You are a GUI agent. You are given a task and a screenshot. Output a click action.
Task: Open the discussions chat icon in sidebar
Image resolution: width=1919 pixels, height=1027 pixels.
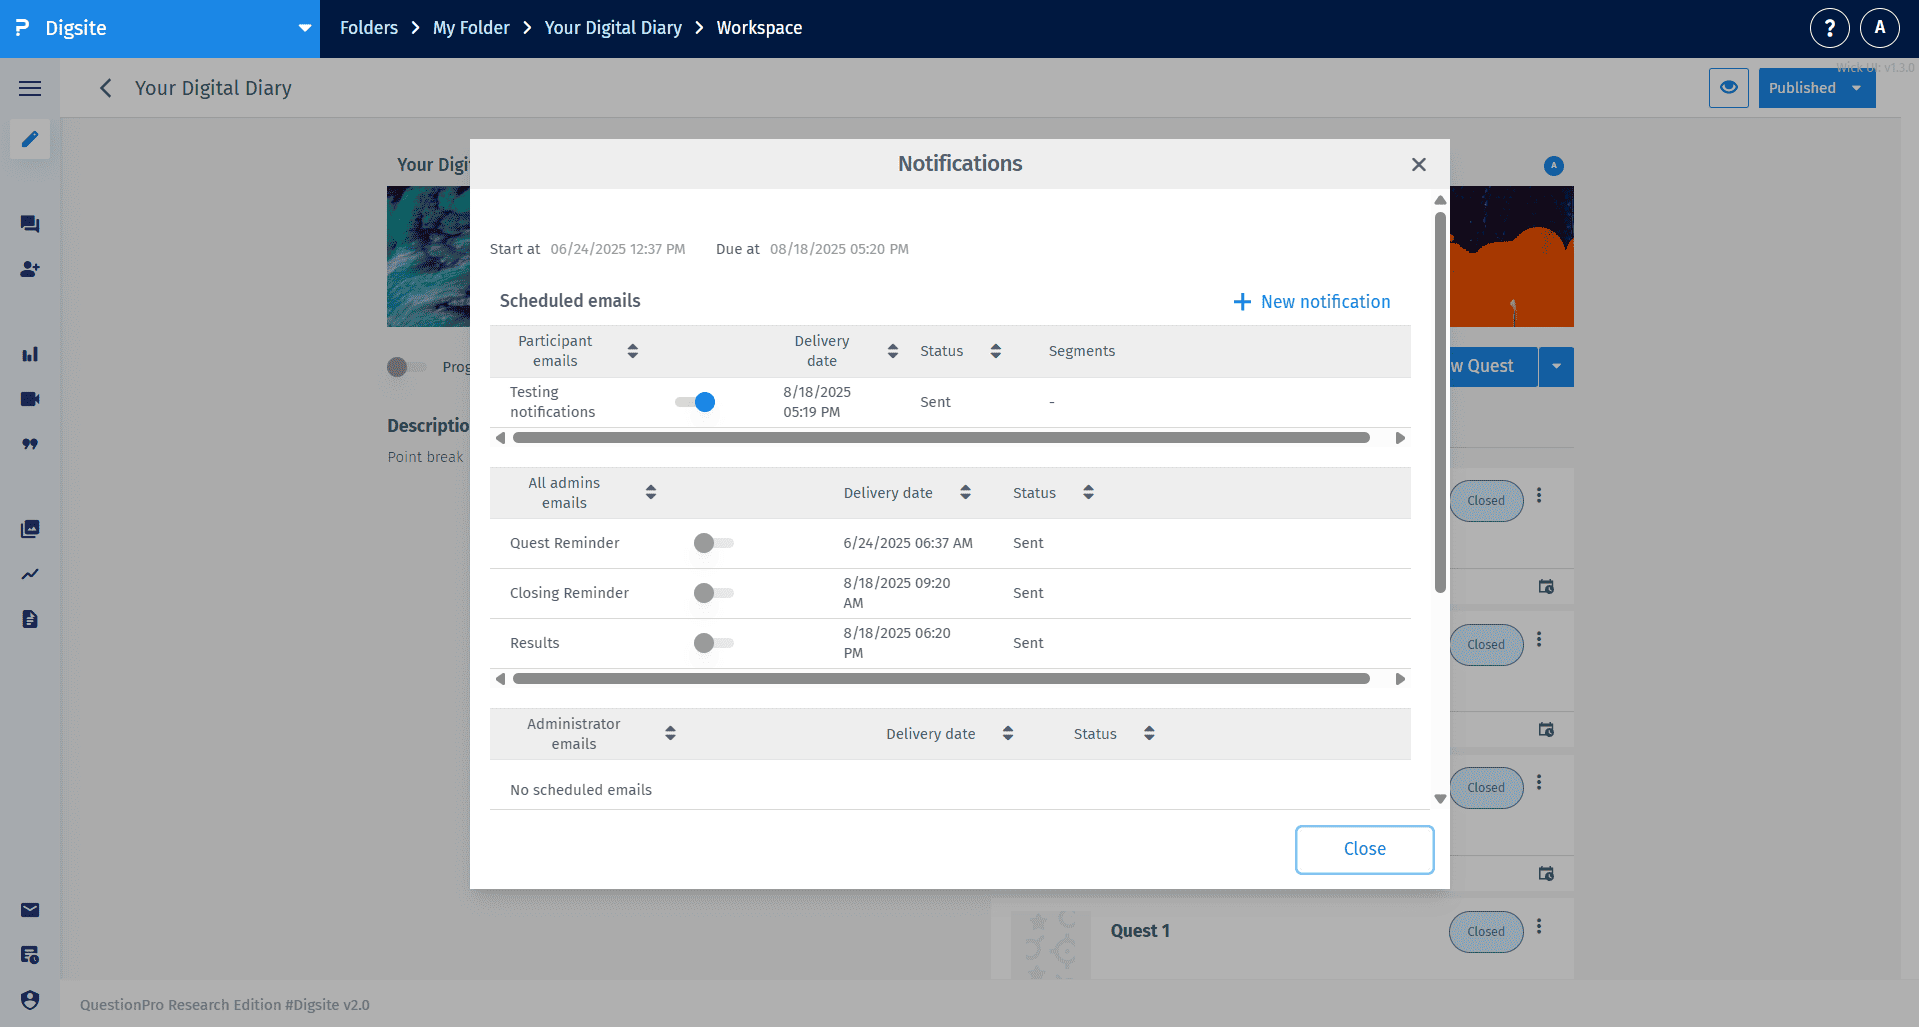pos(30,224)
